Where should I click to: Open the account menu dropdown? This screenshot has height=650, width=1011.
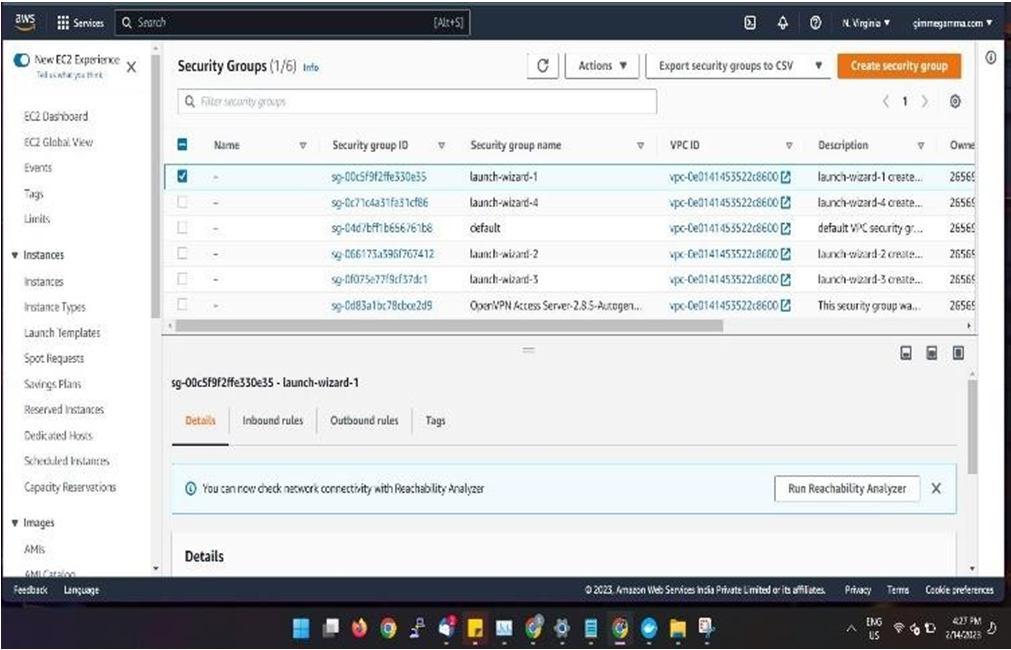click(x=952, y=23)
